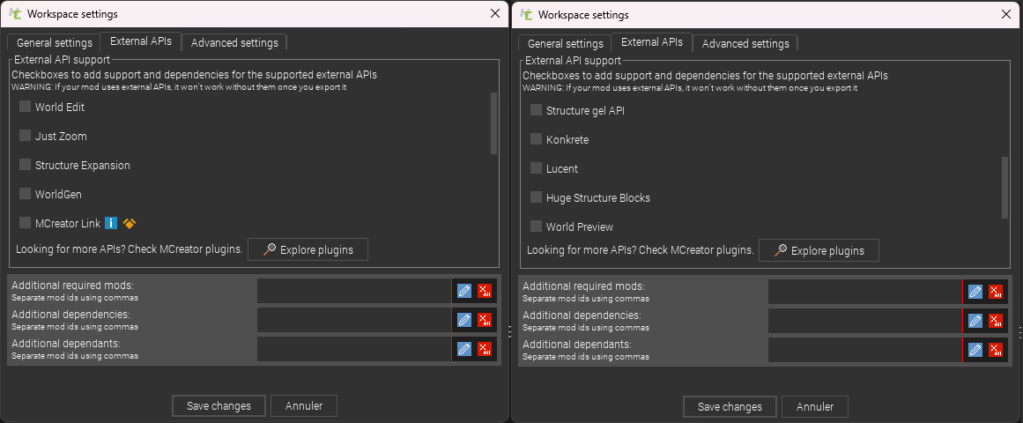Enable MCreator Link checkbox

[x=25, y=223]
